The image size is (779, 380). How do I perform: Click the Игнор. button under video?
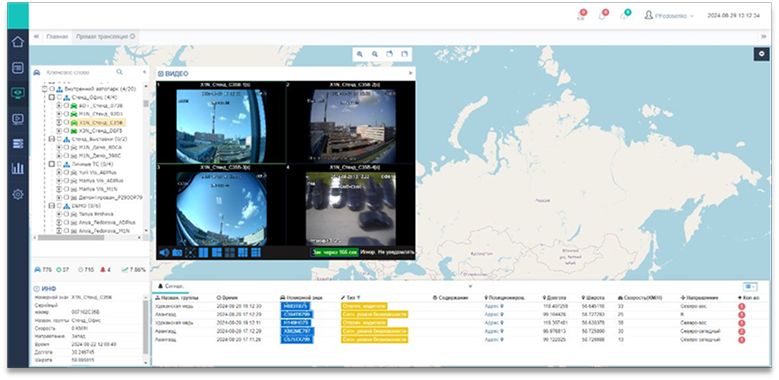[x=368, y=252]
